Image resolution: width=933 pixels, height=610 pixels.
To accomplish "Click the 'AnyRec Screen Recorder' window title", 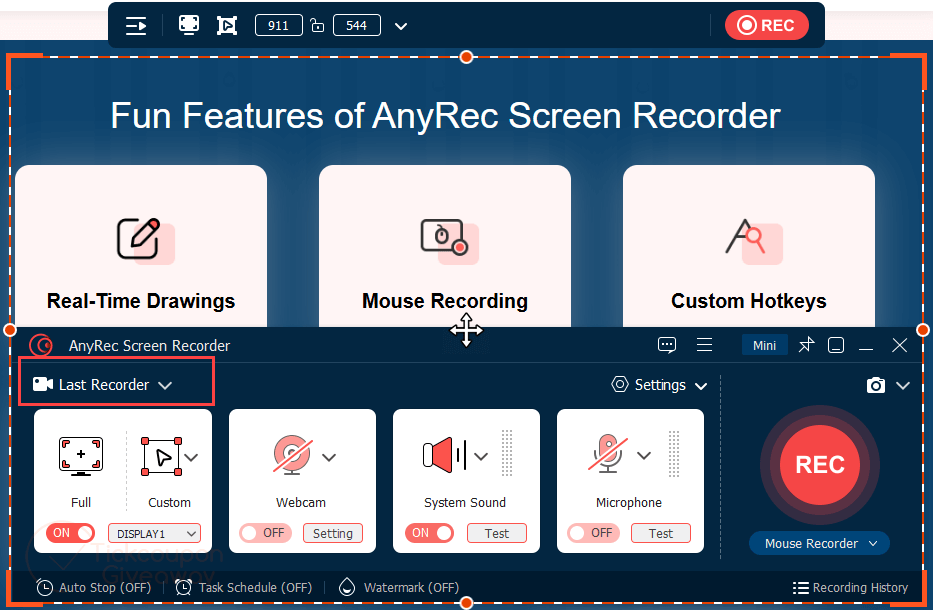I will pos(149,346).
